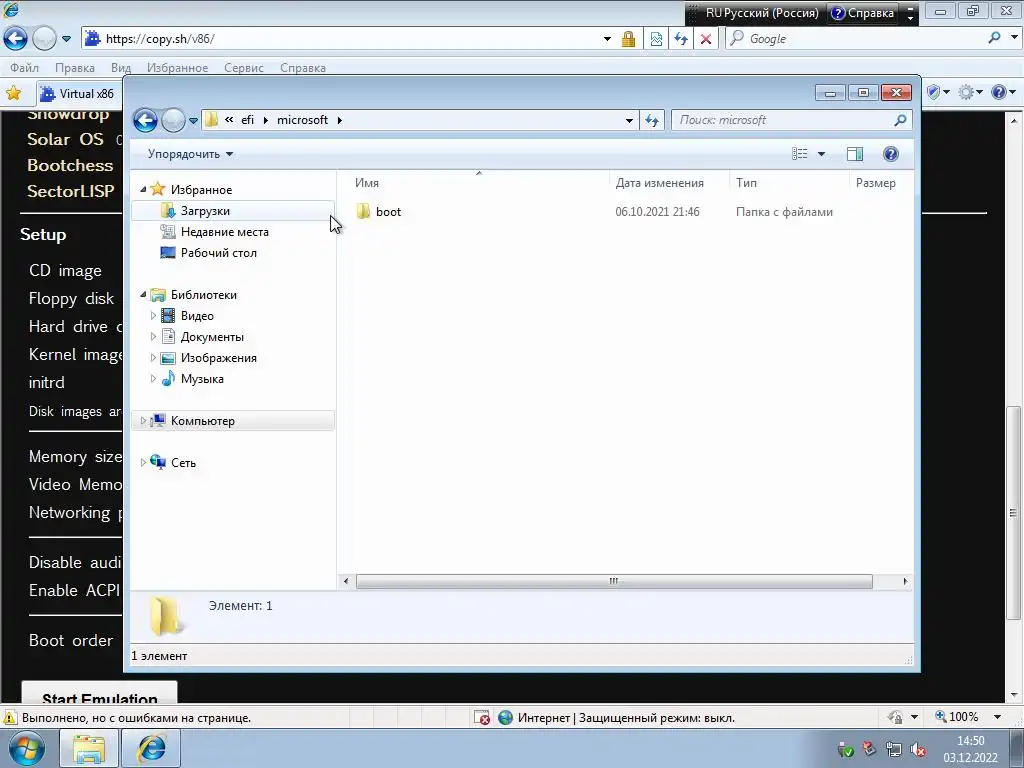Expand arrow after microsoft breadcrumb
Image resolution: width=1024 pixels, height=768 pixels.
coord(340,120)
